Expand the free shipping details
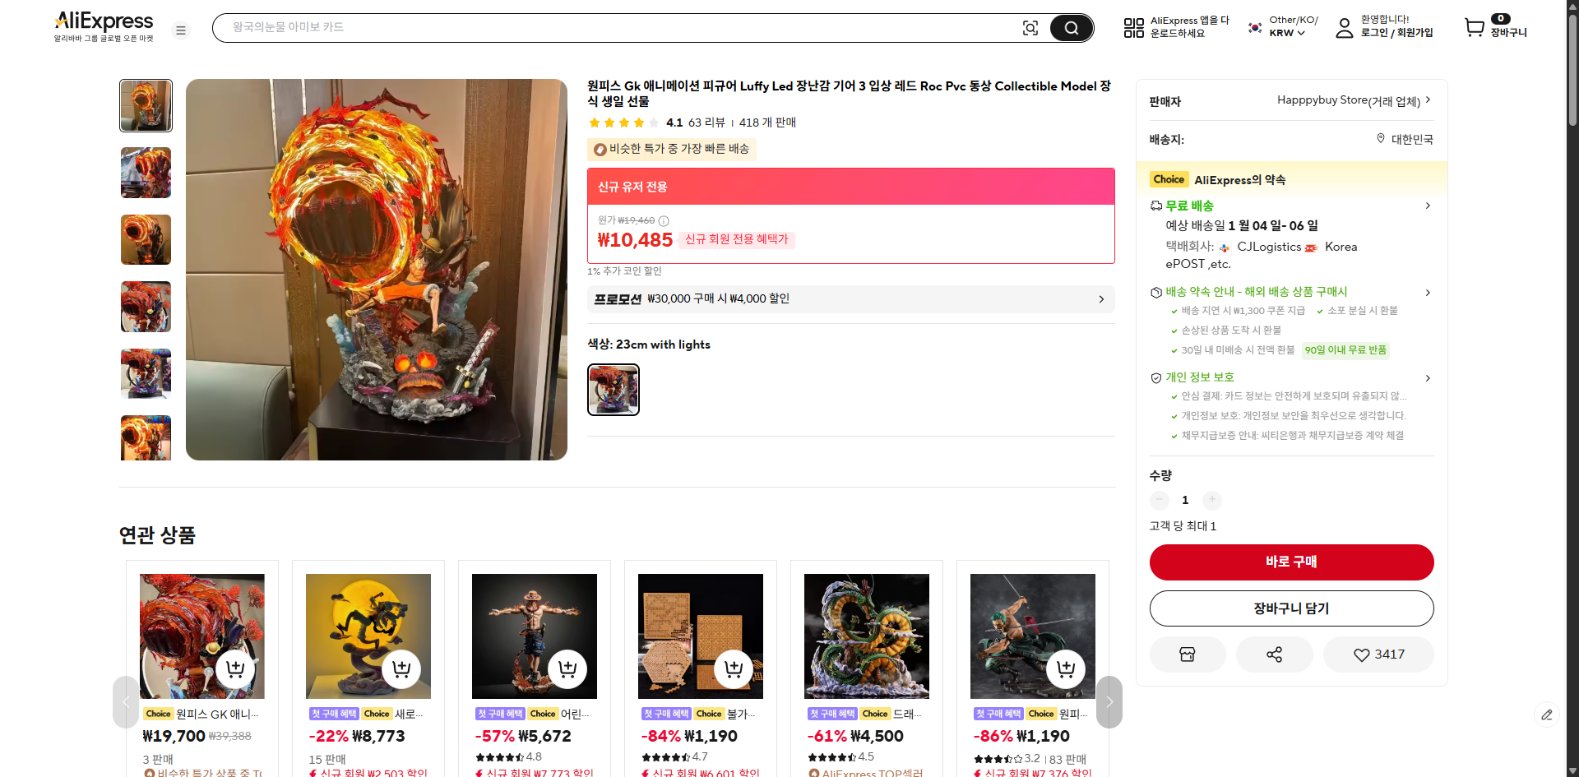 [1427, 206]
